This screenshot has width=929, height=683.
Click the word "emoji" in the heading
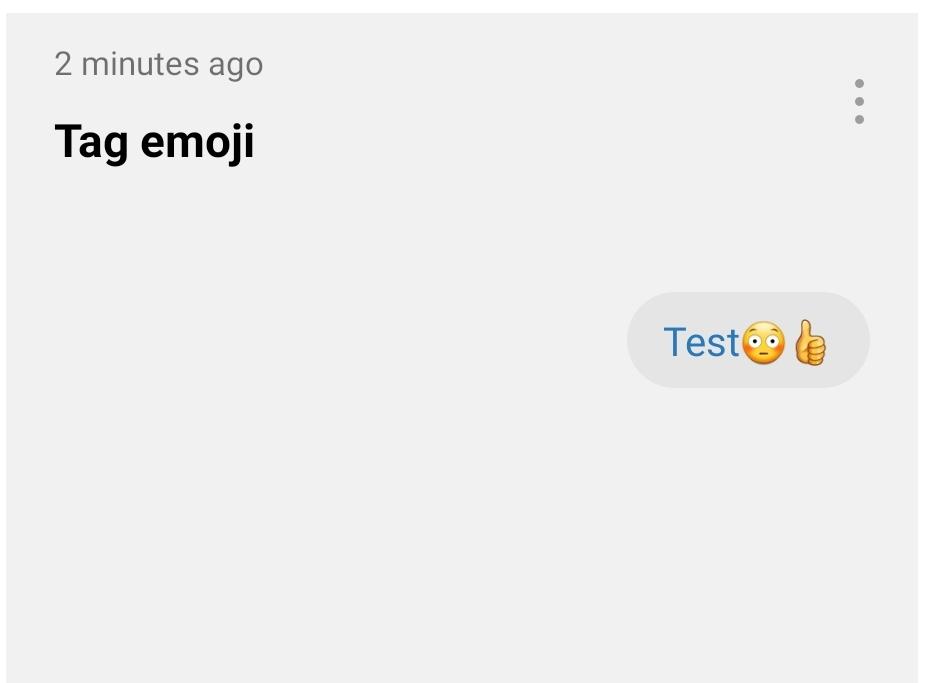(197, 141)
